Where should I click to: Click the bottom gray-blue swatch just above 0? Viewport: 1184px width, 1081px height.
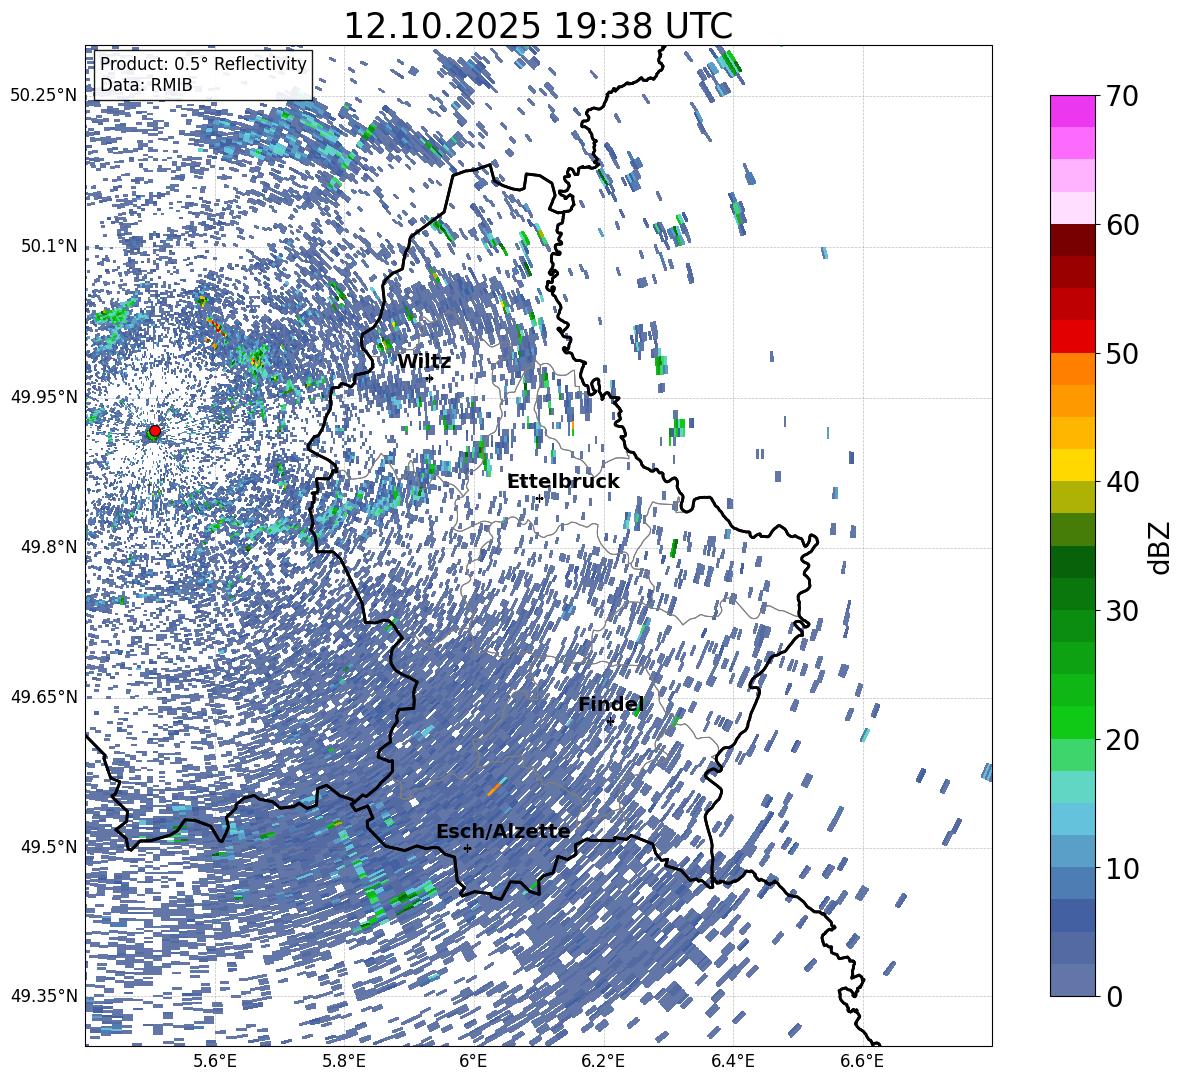pyautogui.click(x=1072, y=980)
